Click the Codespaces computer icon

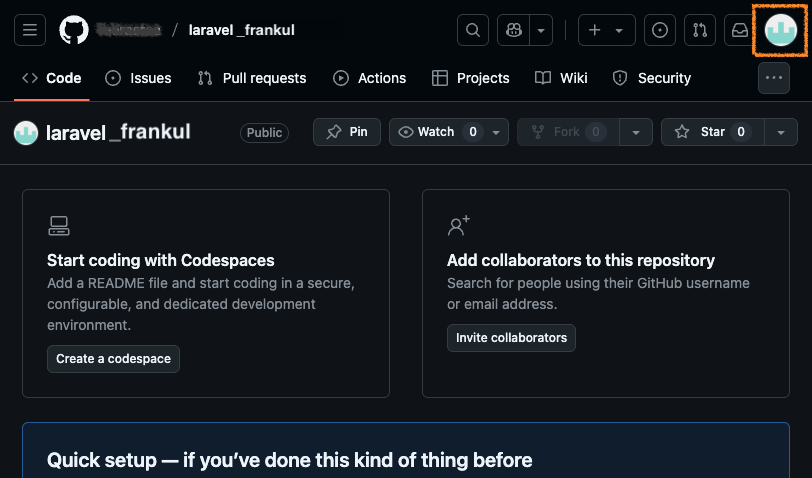click(59, 226)
